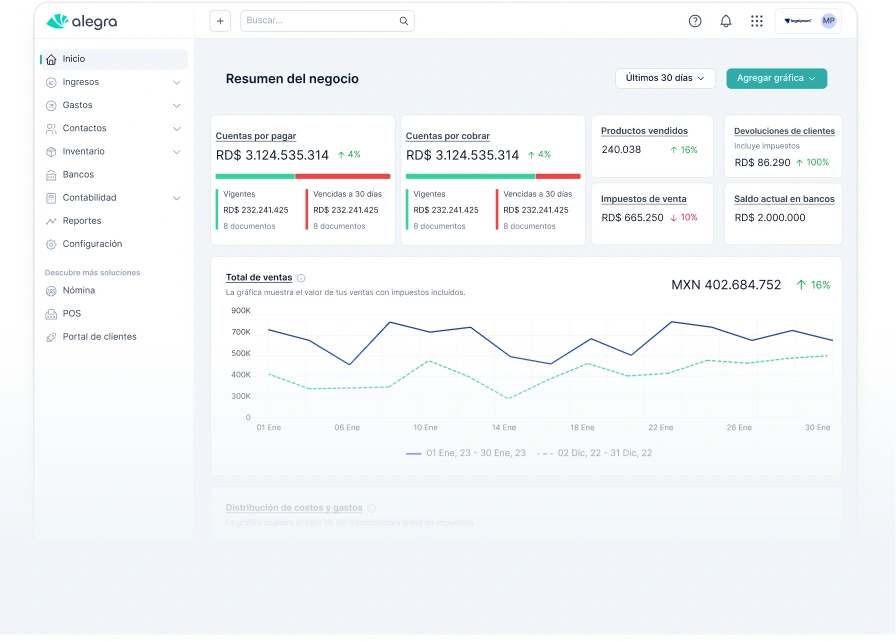Click the Buscar search field
This screenshot has height=642, width=896.
pyautogui.click(x=320, y=21)
